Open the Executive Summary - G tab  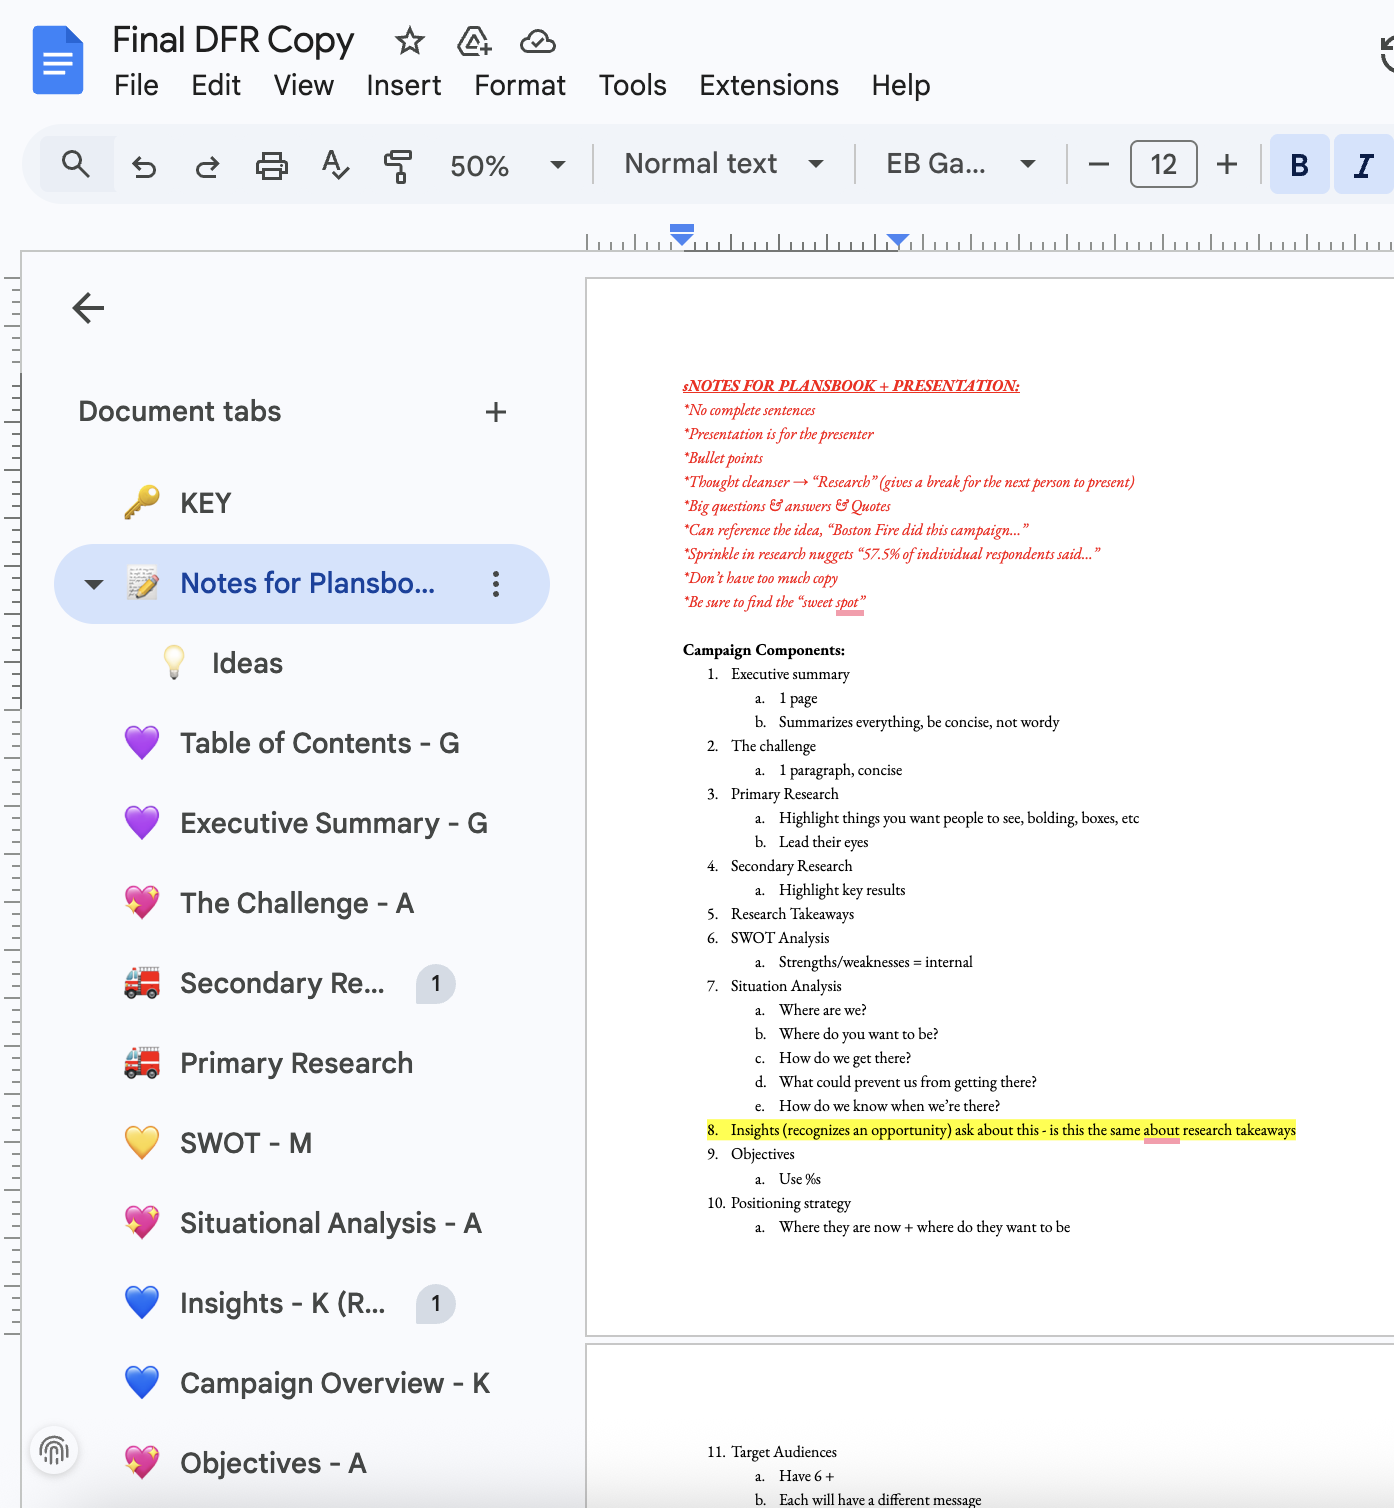click(x=302, y=824)
